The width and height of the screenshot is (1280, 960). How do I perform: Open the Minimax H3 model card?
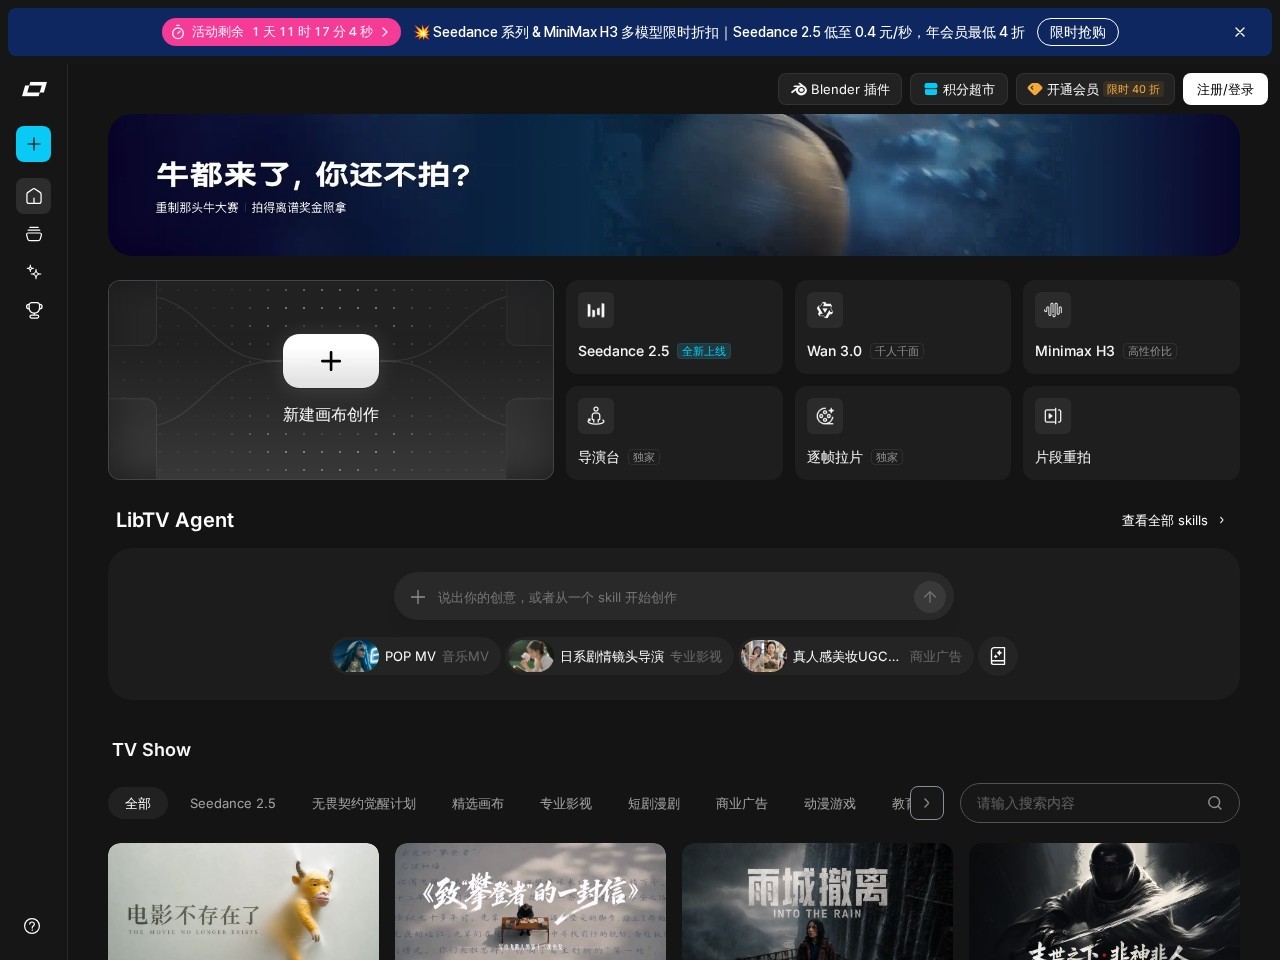(x=1131, y=327)
